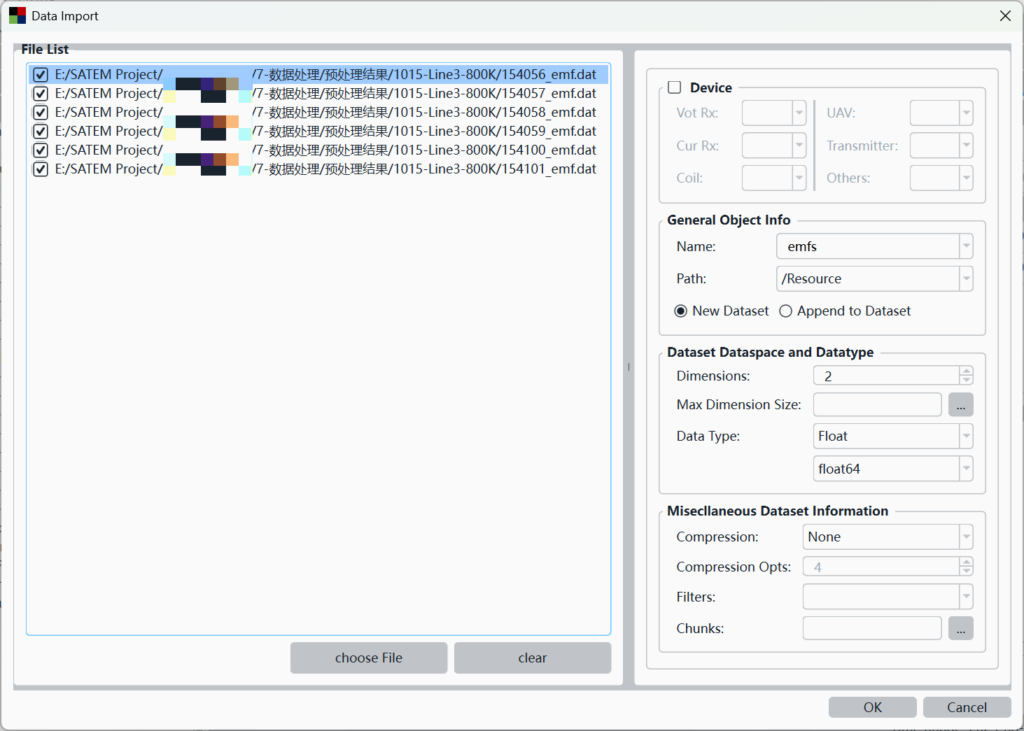
Task: Increase the Dimensions spinner value
Action: click(965, 371)
